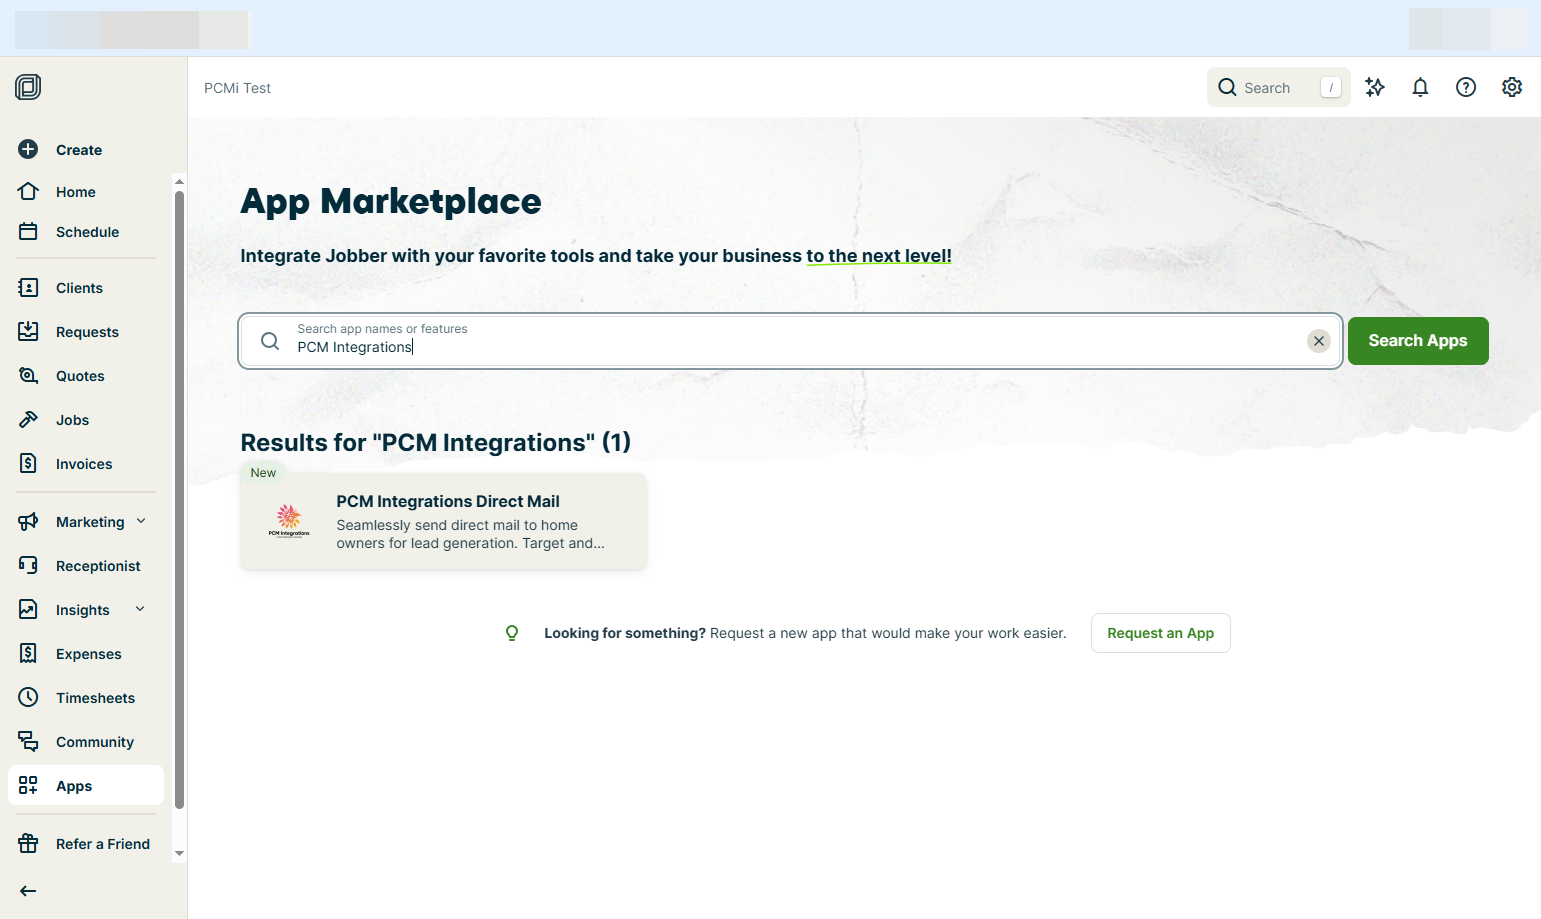
Task: Open the Expenses page
Action: click(x=86, y=654)
